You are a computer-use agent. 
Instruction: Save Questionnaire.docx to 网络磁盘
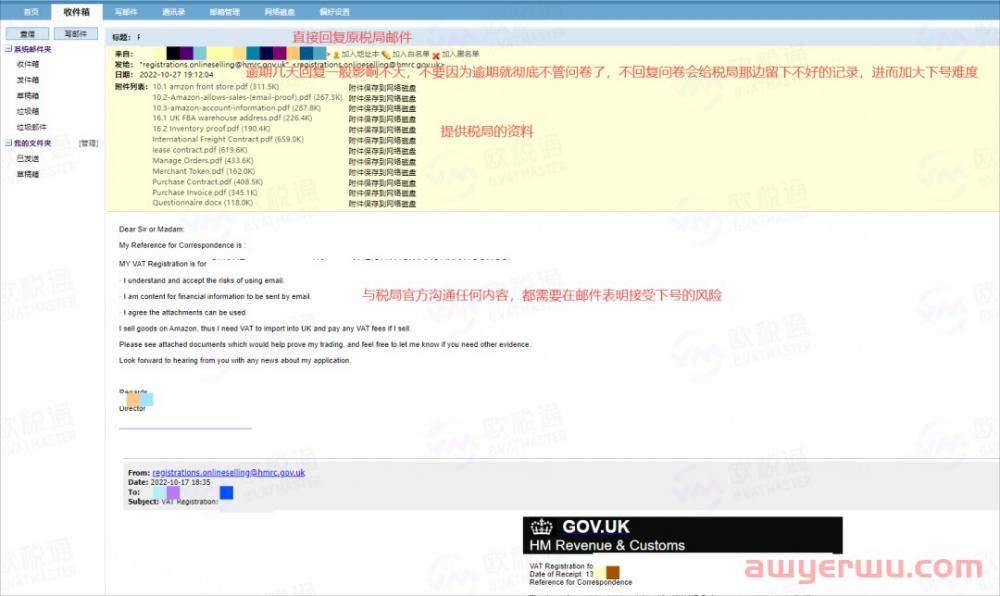click(382, 204)
